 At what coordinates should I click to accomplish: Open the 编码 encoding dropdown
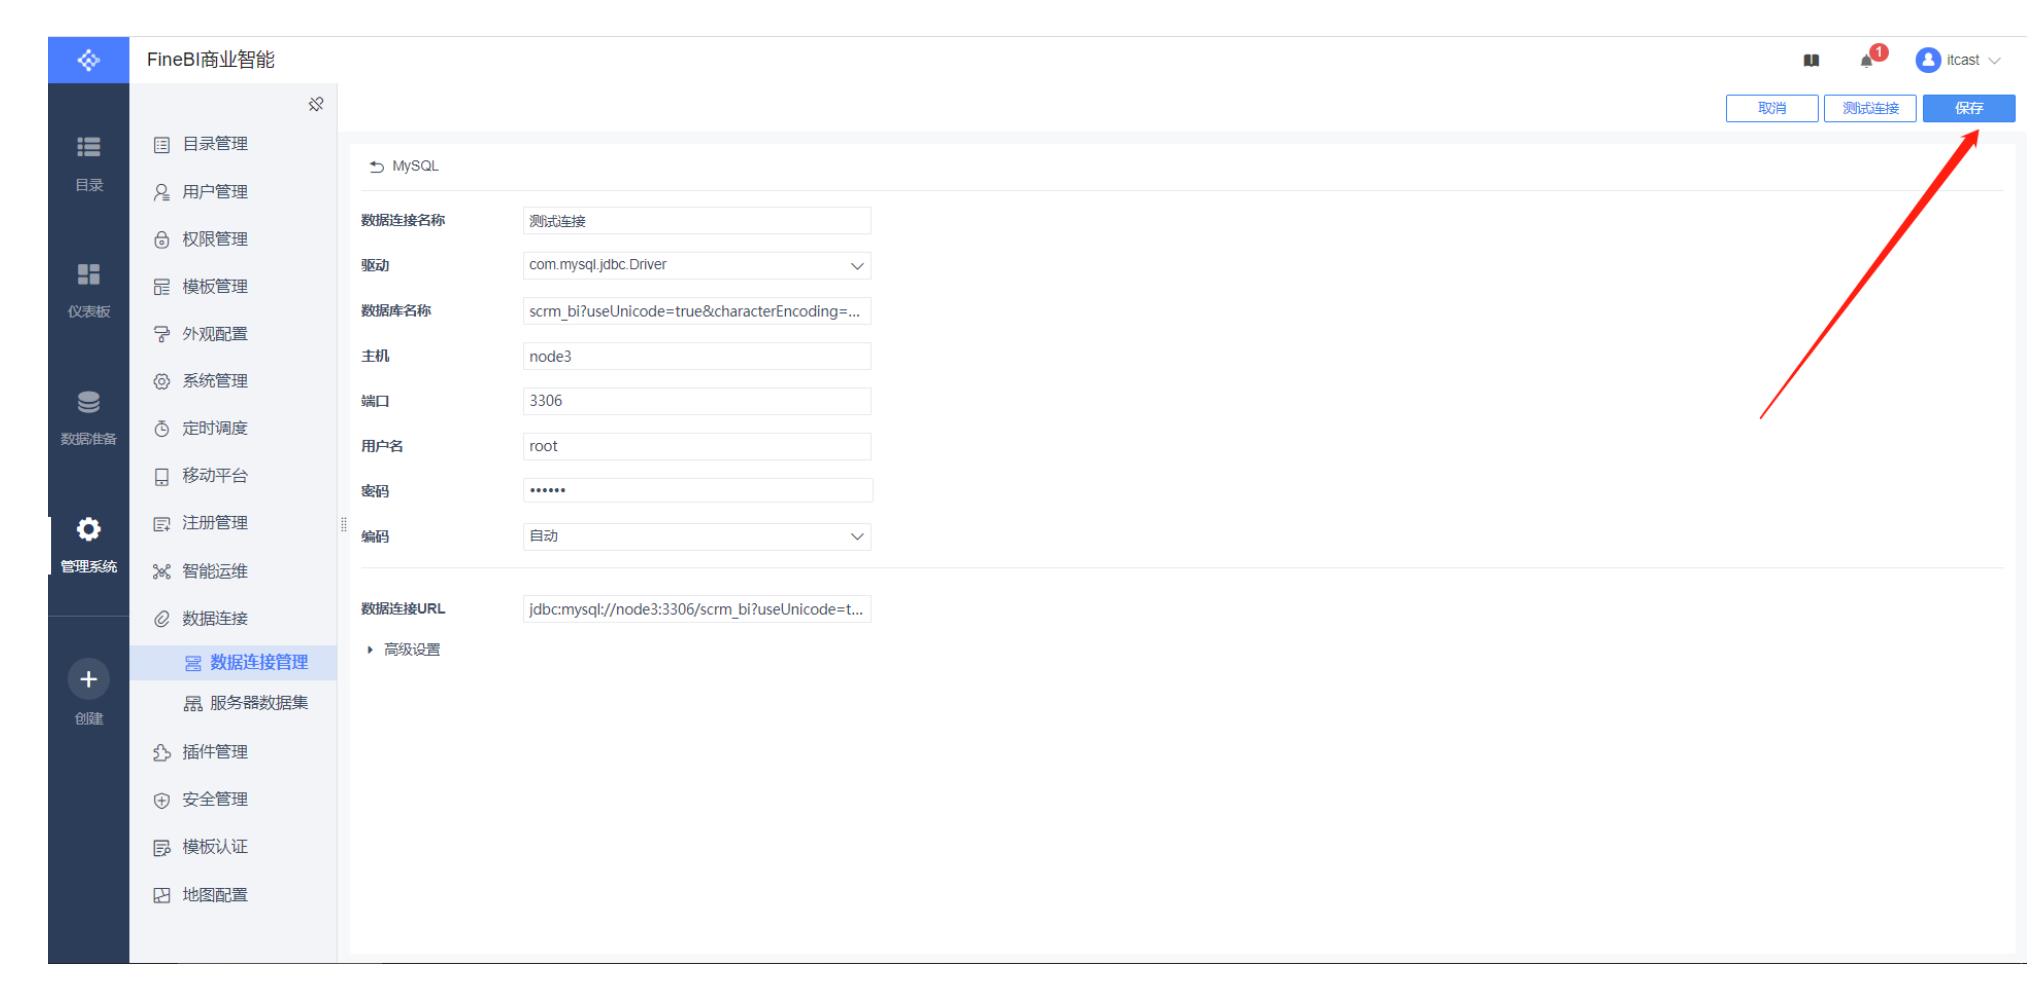(697, 537)
